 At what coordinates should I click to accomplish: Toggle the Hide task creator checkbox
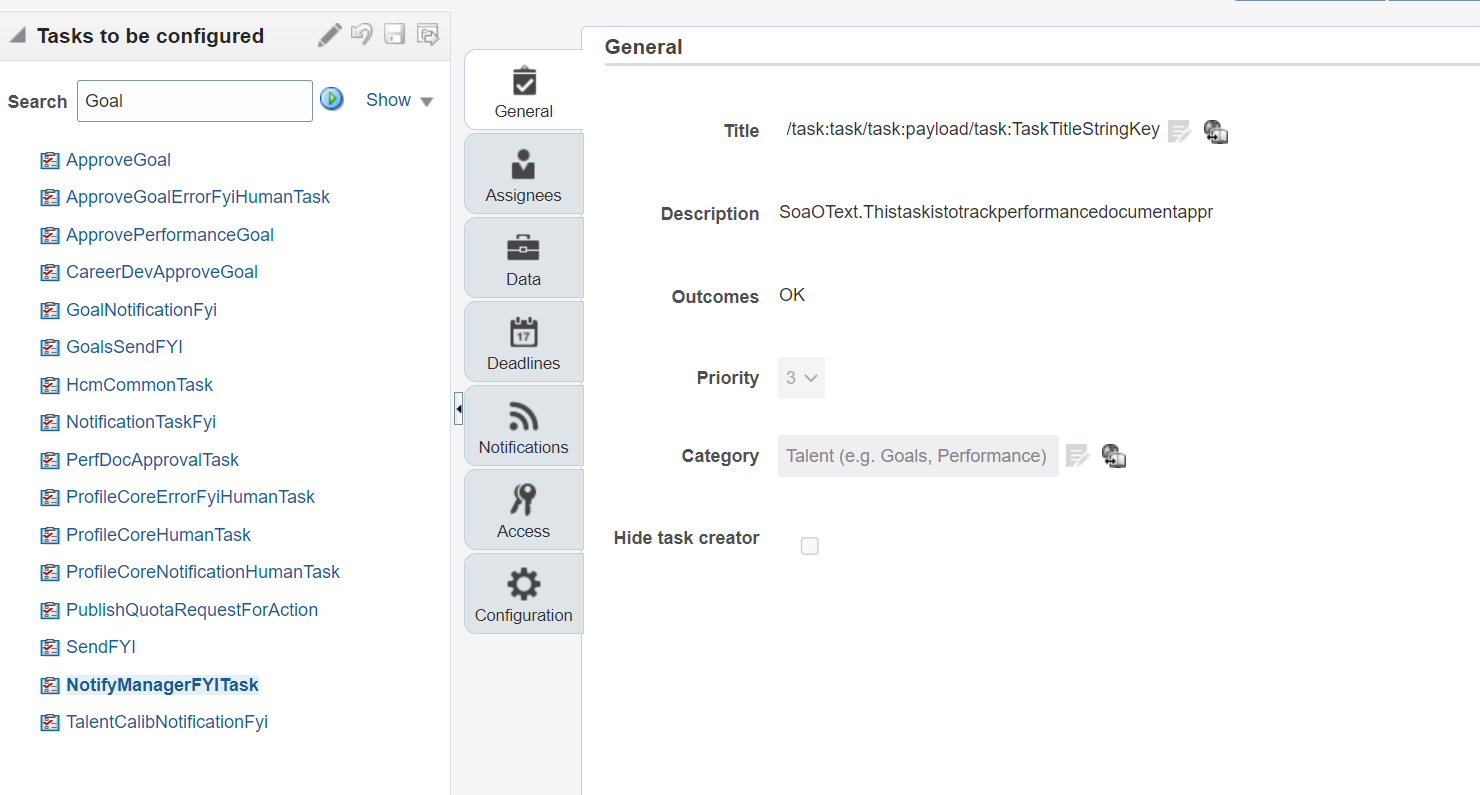click(x=809, y=546)
